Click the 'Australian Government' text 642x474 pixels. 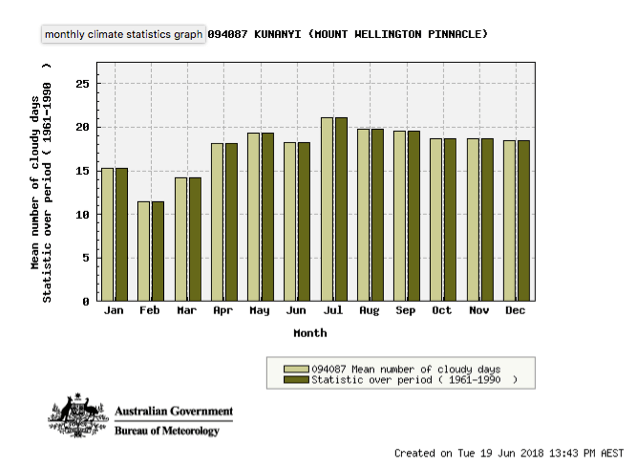[174, 411]
